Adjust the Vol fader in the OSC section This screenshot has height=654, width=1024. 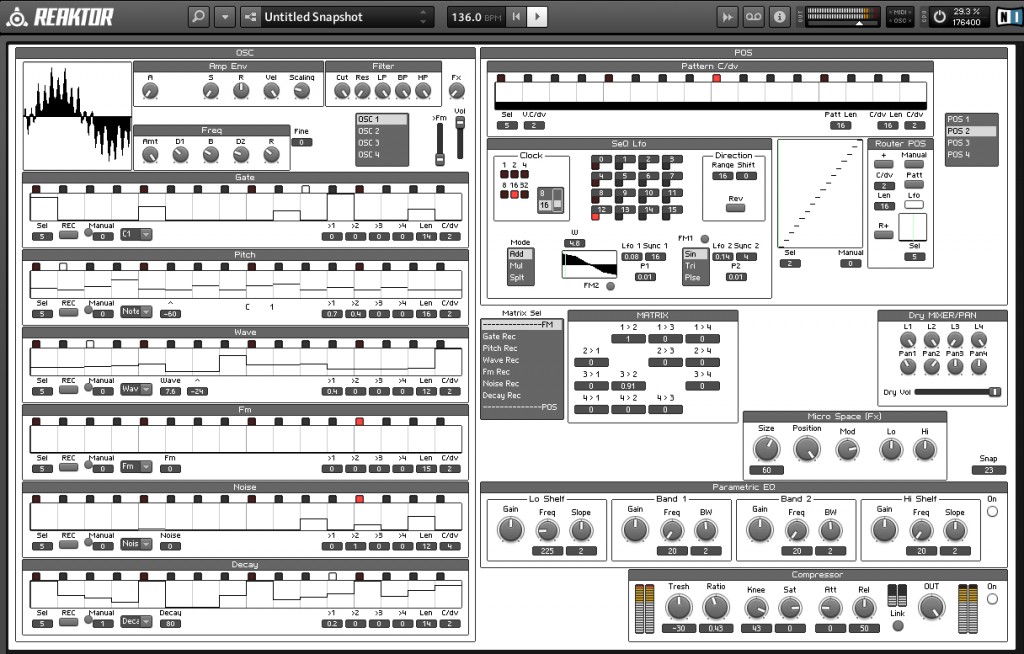click(460, 137)
